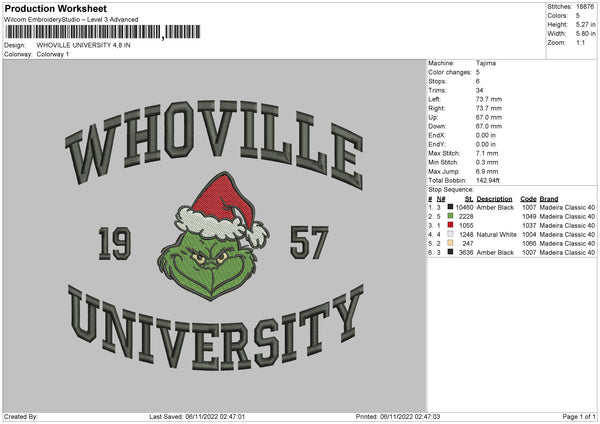The height and width of the screenshot is (424, 600).
Task: Click the 'Code' column header
Action: point(528,199)
